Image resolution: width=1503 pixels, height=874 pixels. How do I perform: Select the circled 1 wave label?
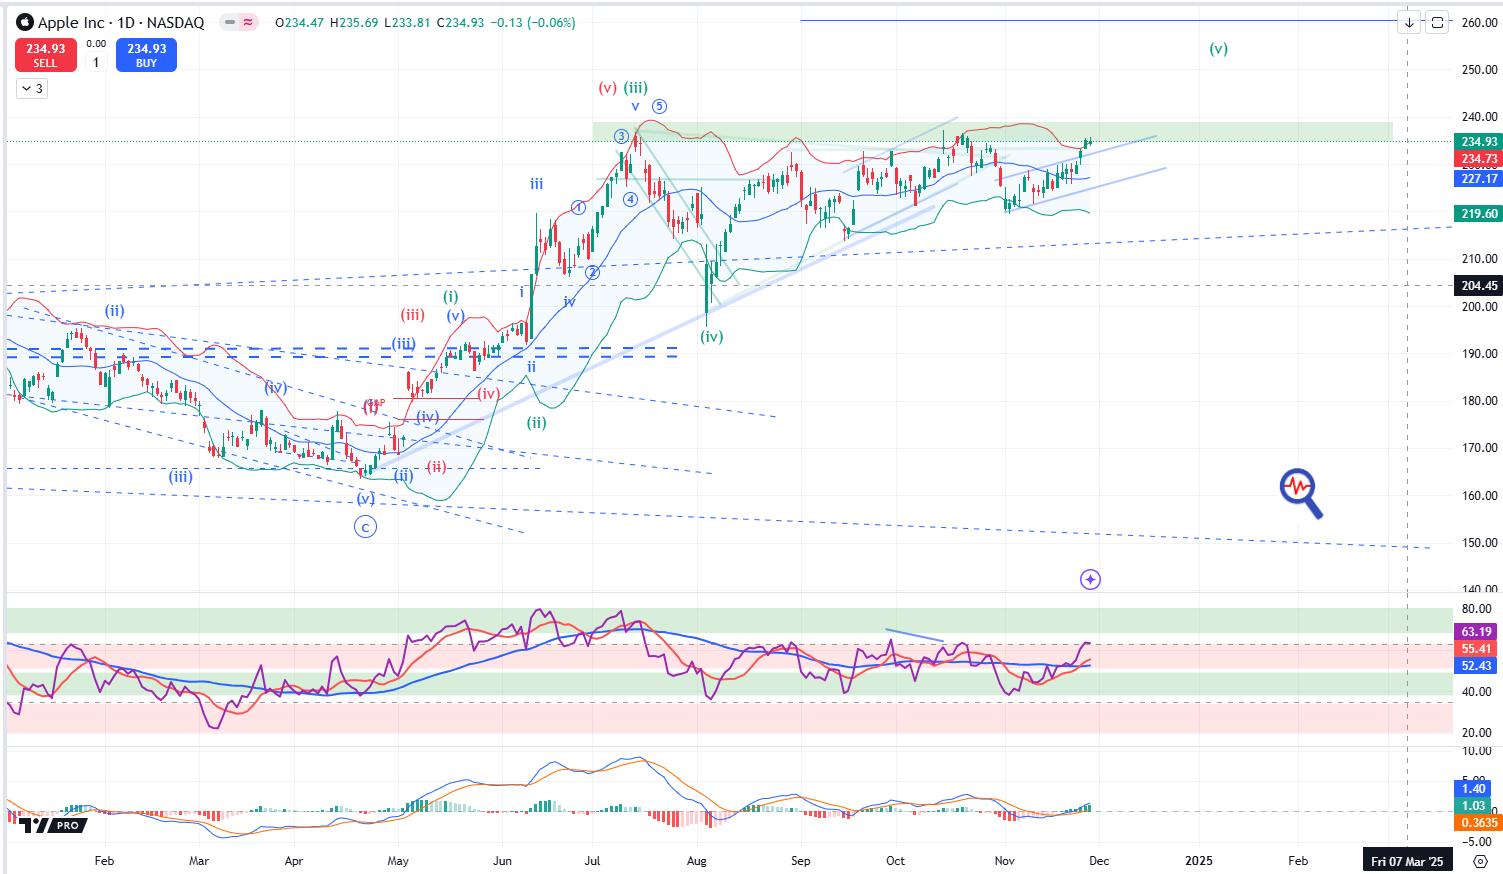click(x=578, y=207)
